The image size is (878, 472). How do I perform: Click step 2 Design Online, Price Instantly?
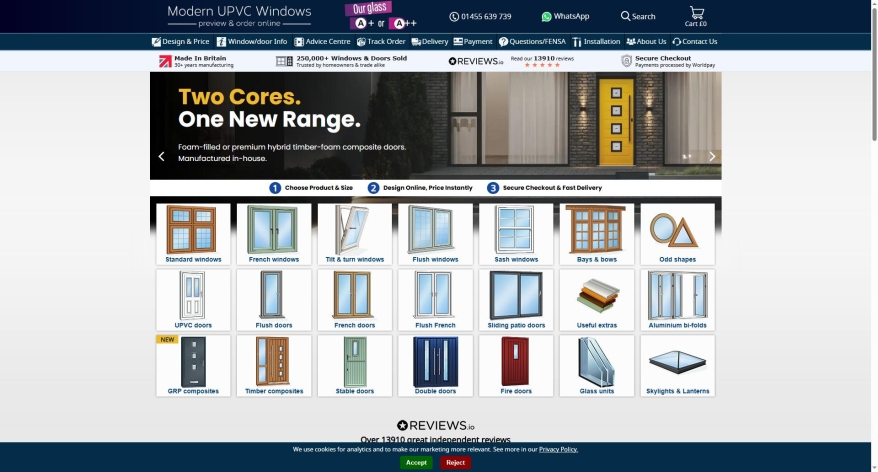pyautogui.click(x=420, y=188)
